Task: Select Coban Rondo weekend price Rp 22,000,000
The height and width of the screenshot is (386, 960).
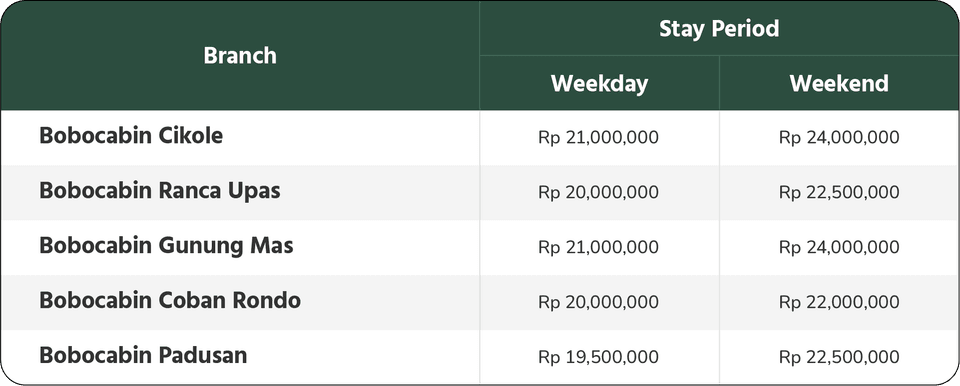Action: point(839,302)
